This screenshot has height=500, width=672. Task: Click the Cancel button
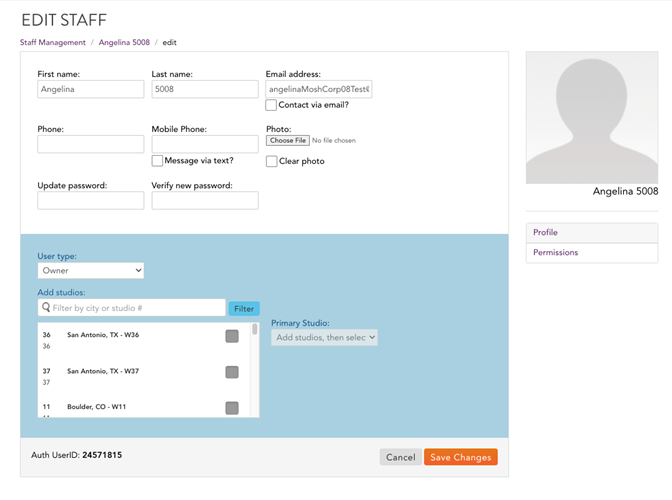[401, 457]
